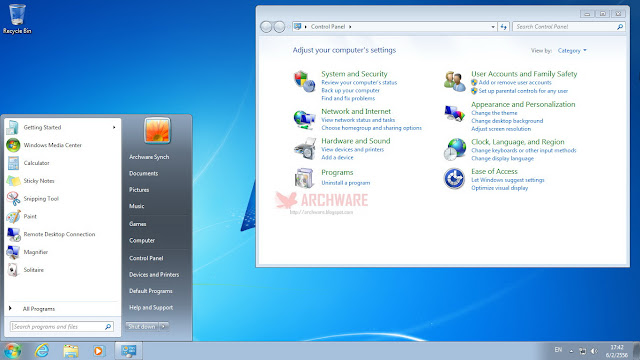Viewport: 640px width, 360px height.
Task: Click Back up your computer link
Action: 350,91
